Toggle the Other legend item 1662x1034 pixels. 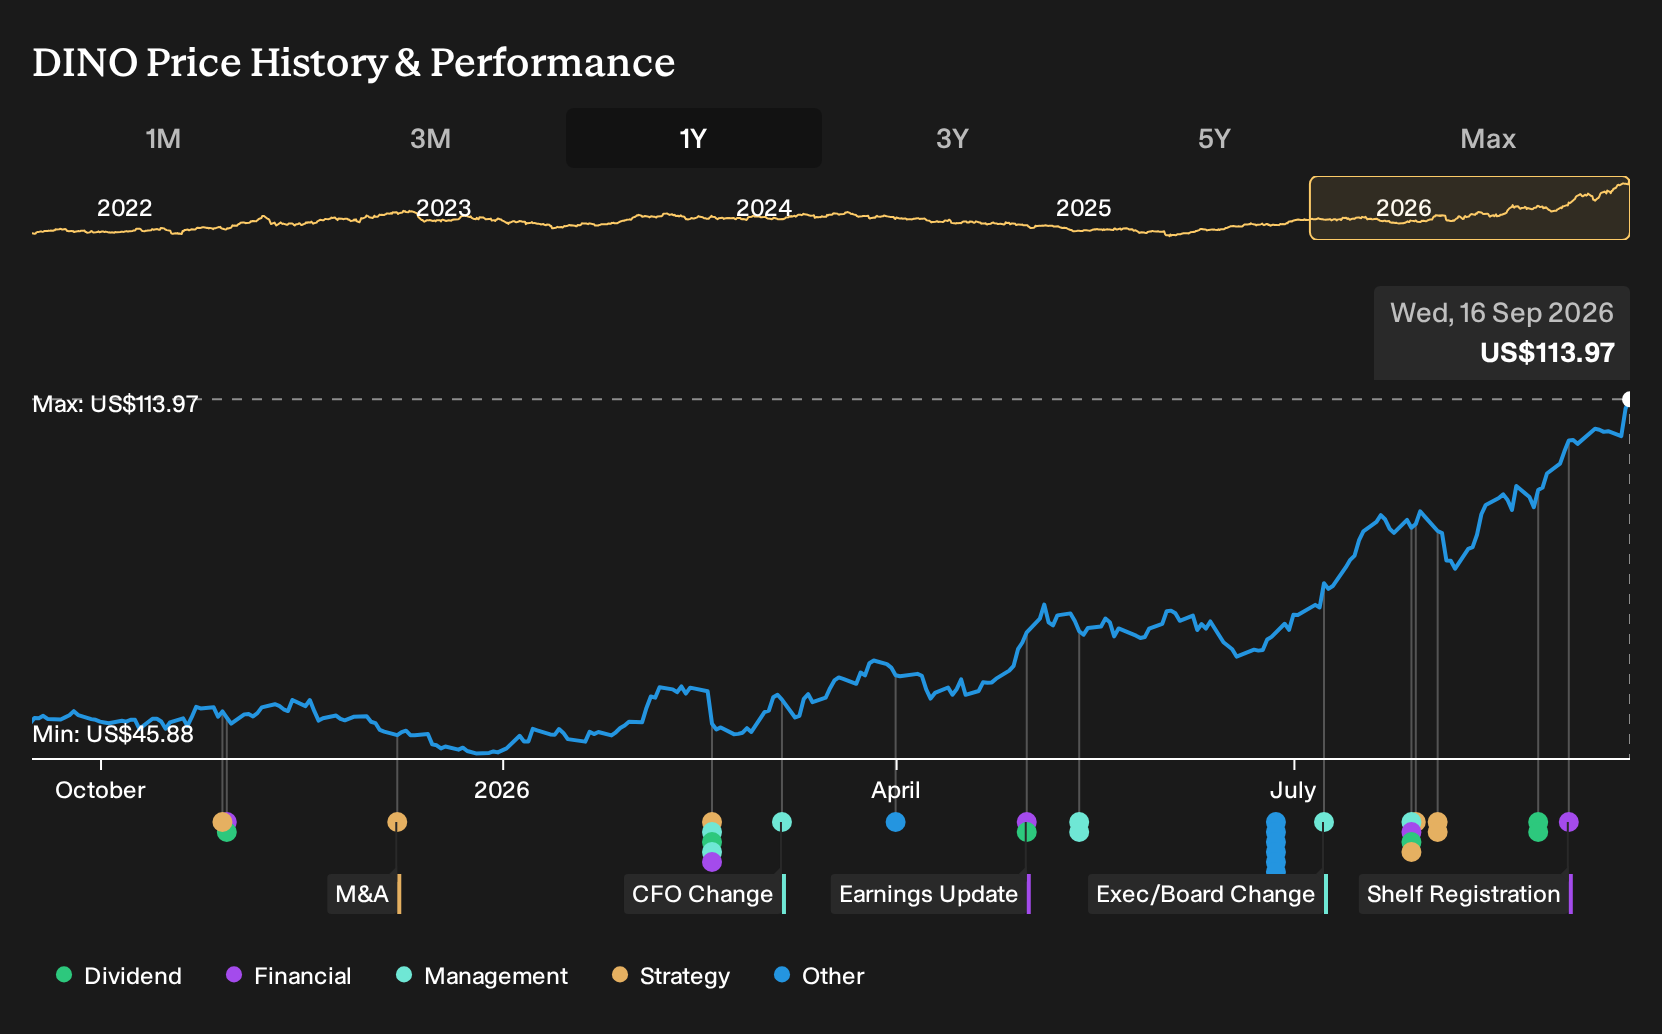819,976
